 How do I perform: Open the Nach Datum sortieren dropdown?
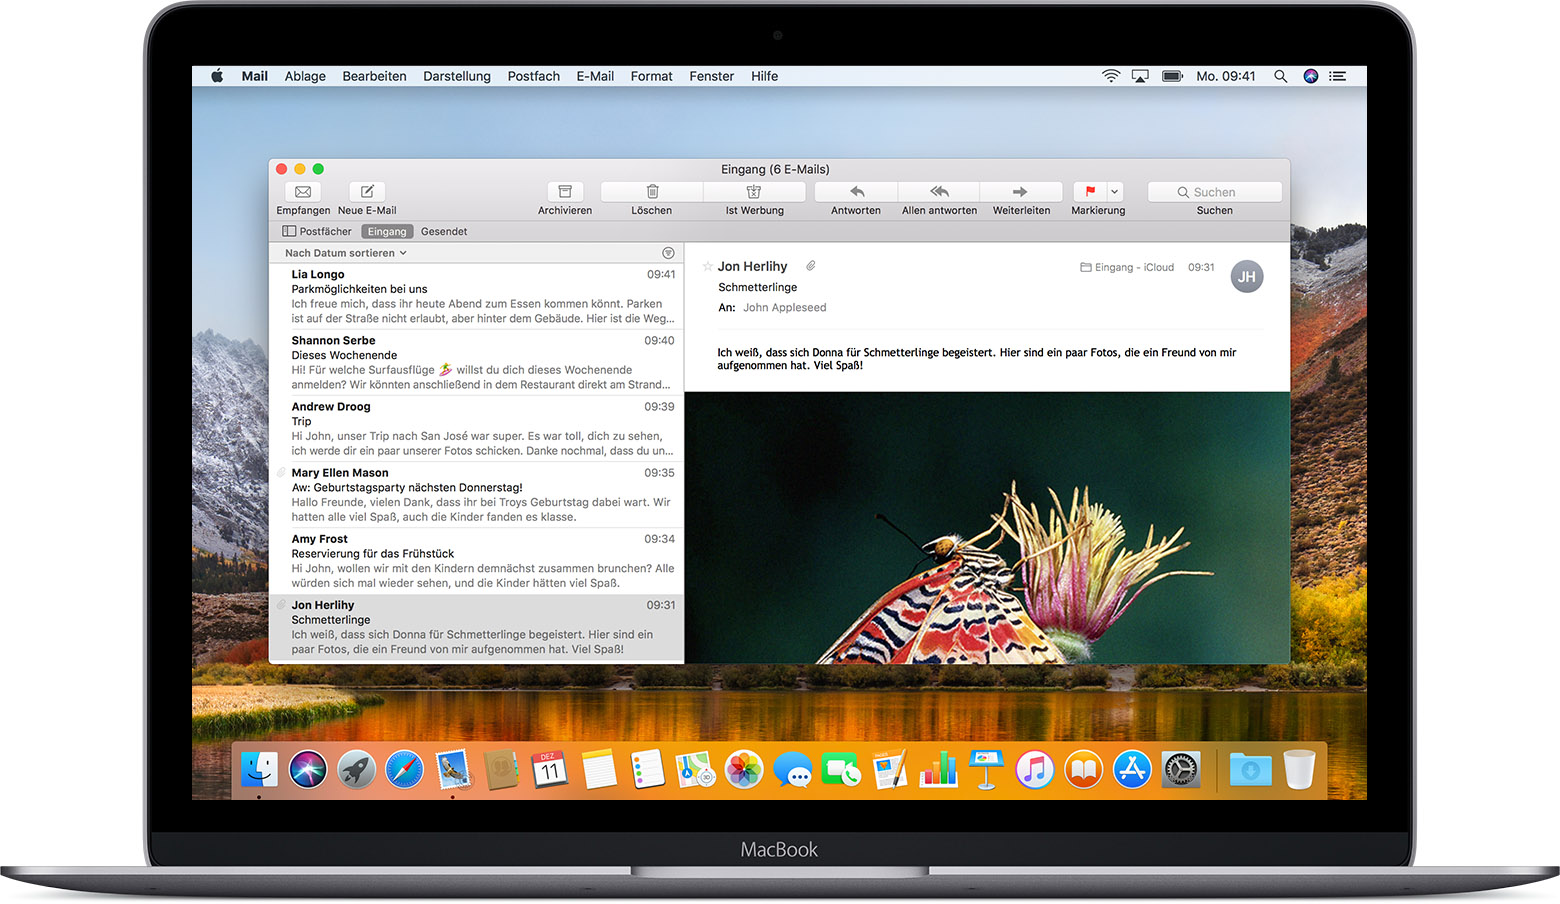[x=344, y=253]
